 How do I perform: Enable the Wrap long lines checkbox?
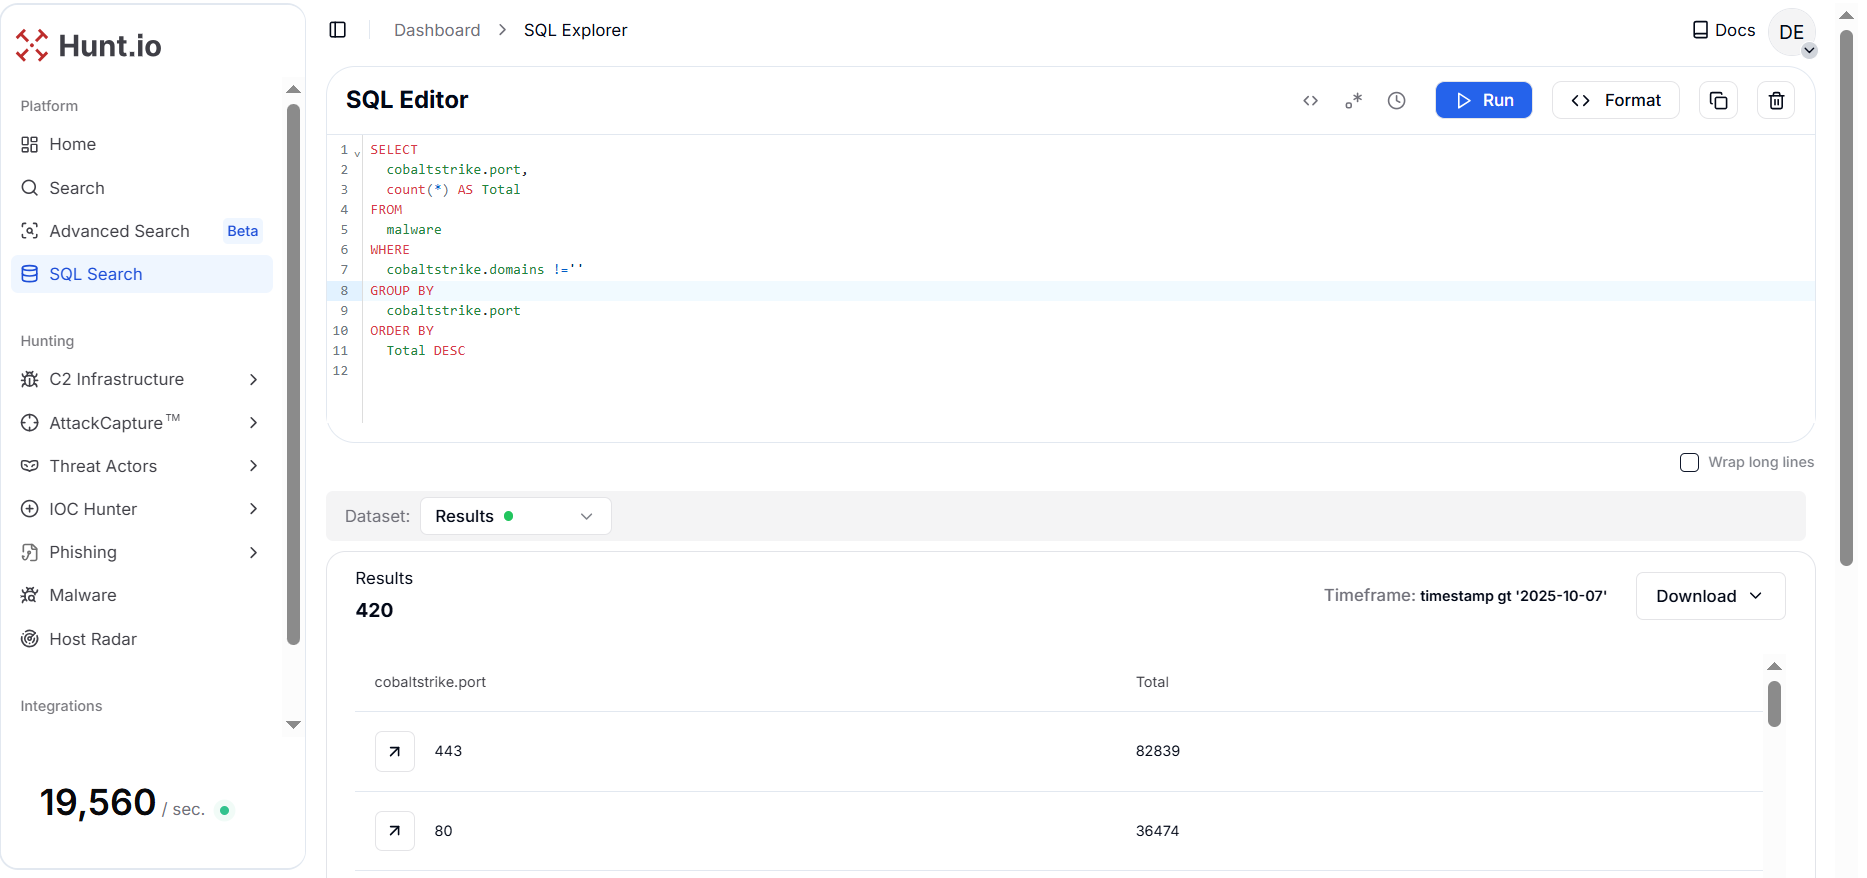[1689, 462]
